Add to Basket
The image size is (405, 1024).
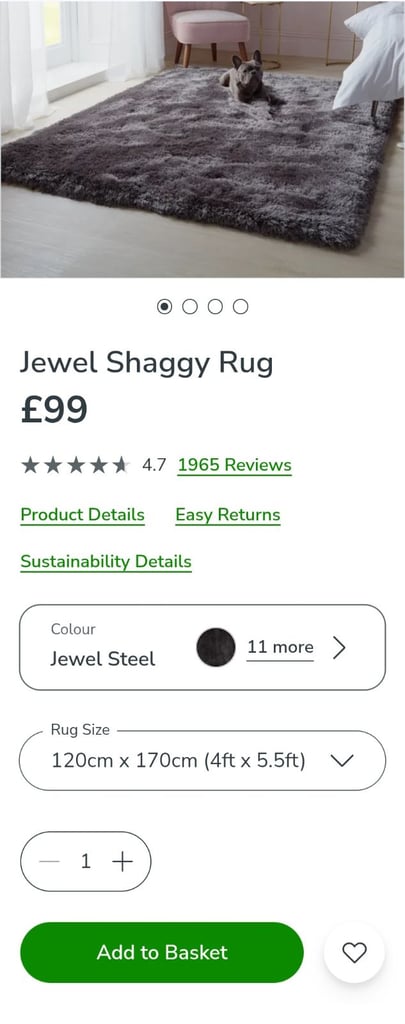[x=162, y=953]
